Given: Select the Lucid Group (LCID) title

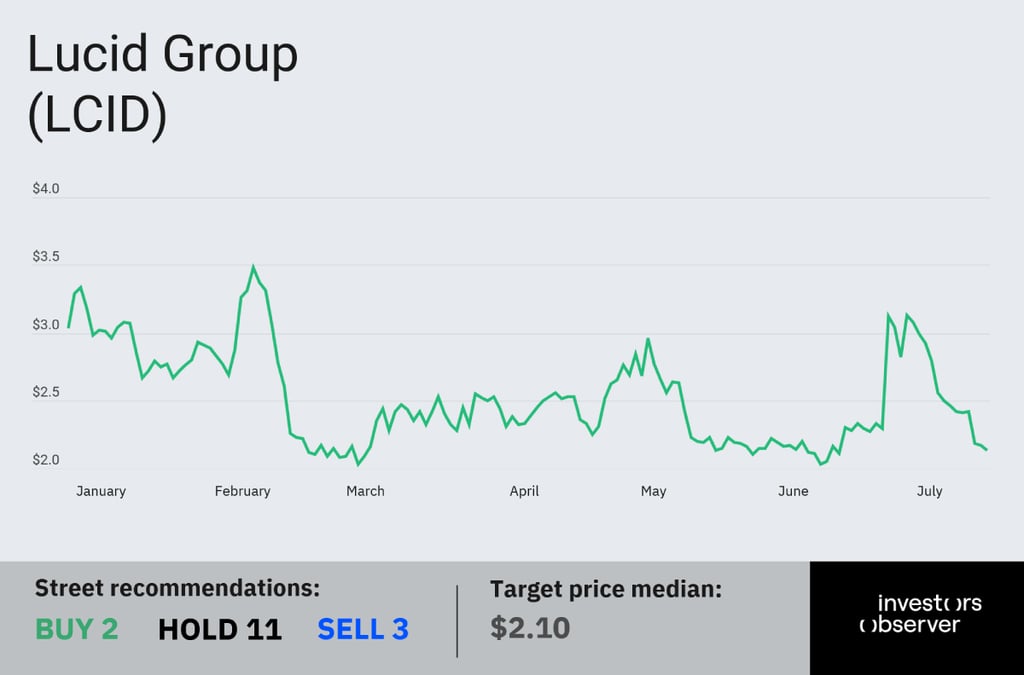Looking at the screenshot, I should 163,85.
